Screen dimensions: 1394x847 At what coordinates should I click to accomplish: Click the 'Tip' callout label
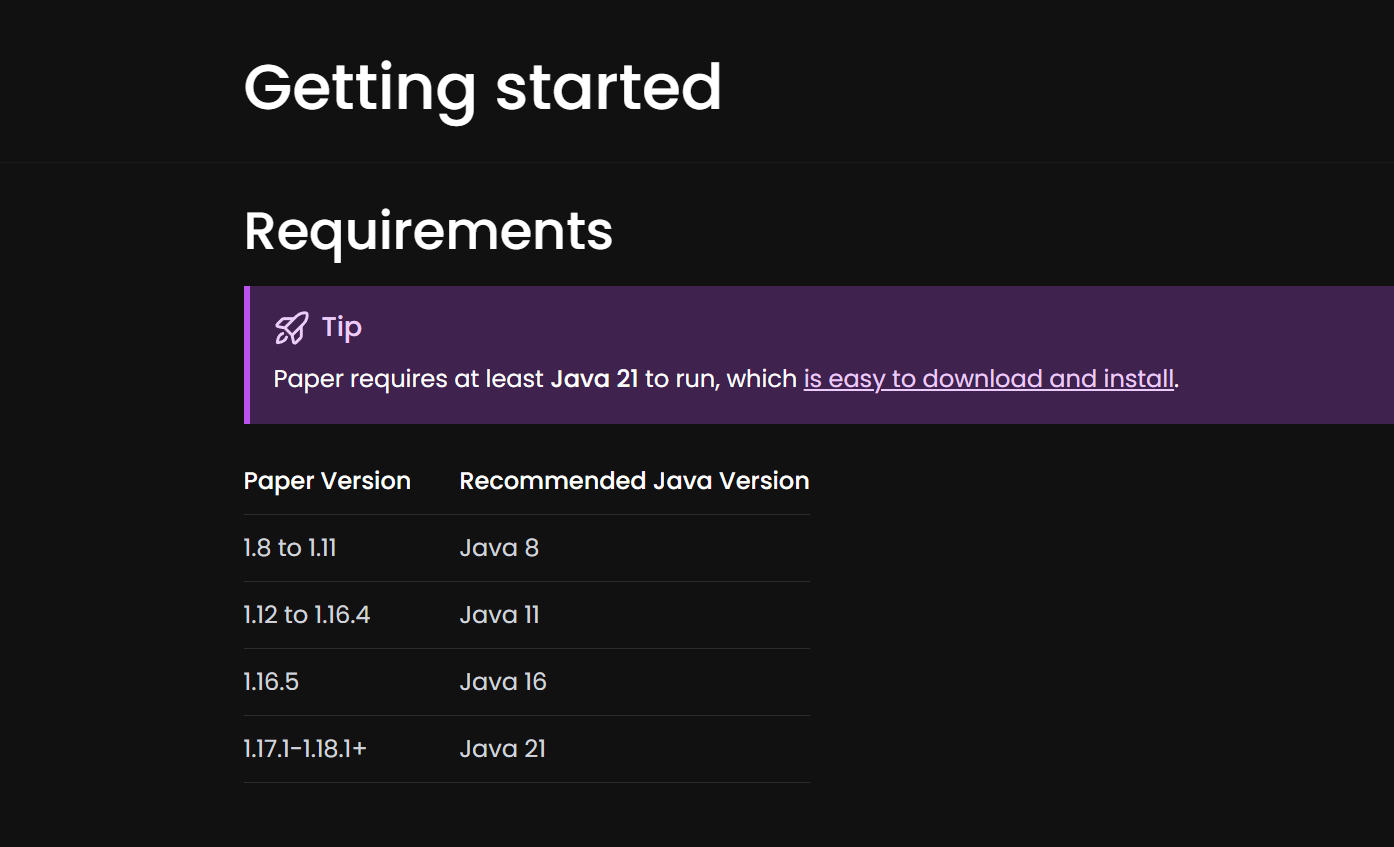tap(342, 327)
